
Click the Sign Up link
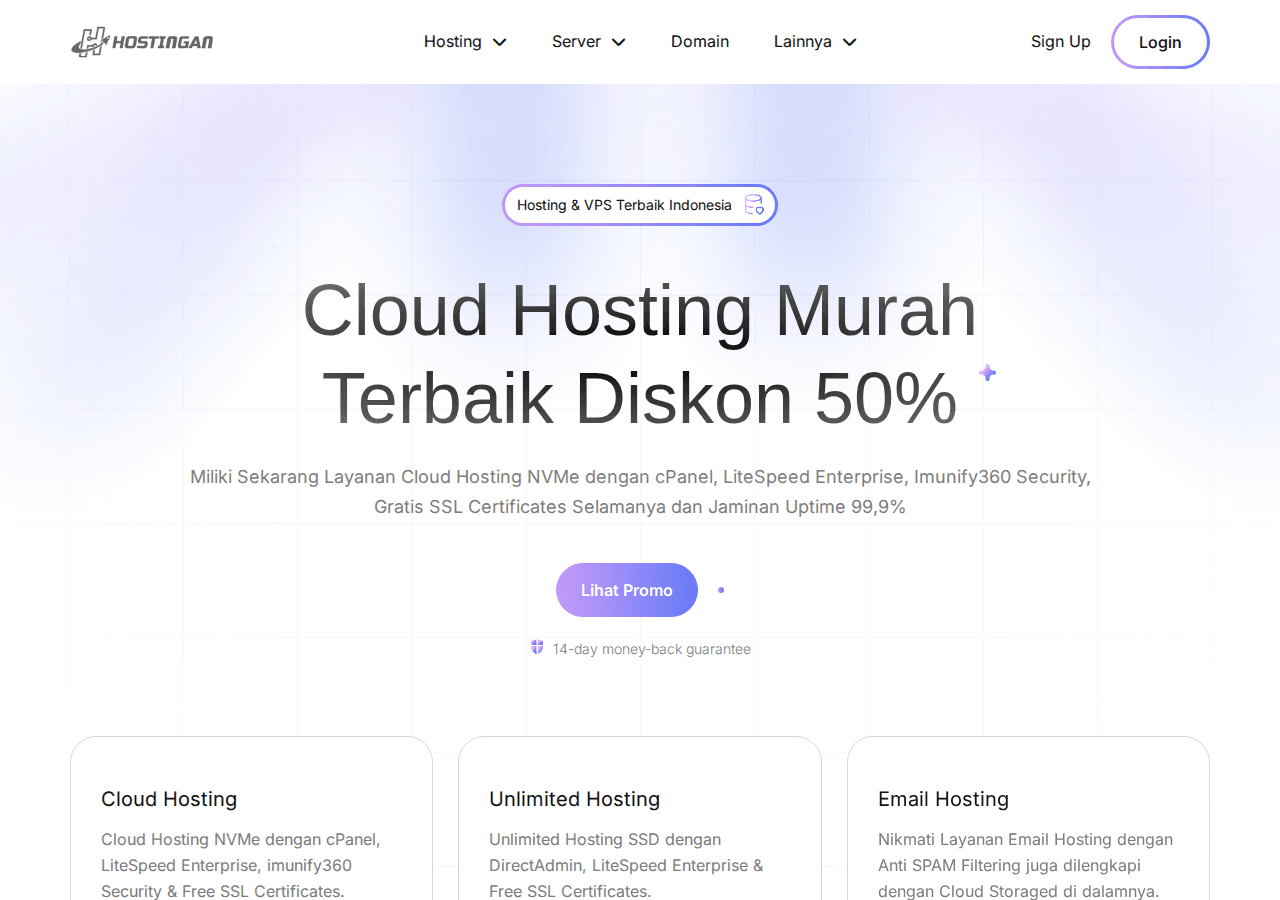point(1061,42)
